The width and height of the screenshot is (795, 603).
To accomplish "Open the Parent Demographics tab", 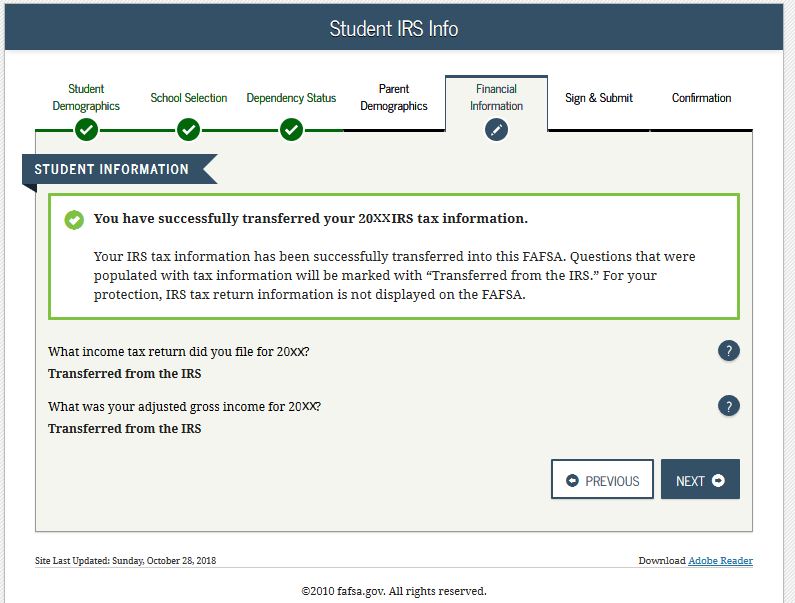I will [x=394, y=97].
